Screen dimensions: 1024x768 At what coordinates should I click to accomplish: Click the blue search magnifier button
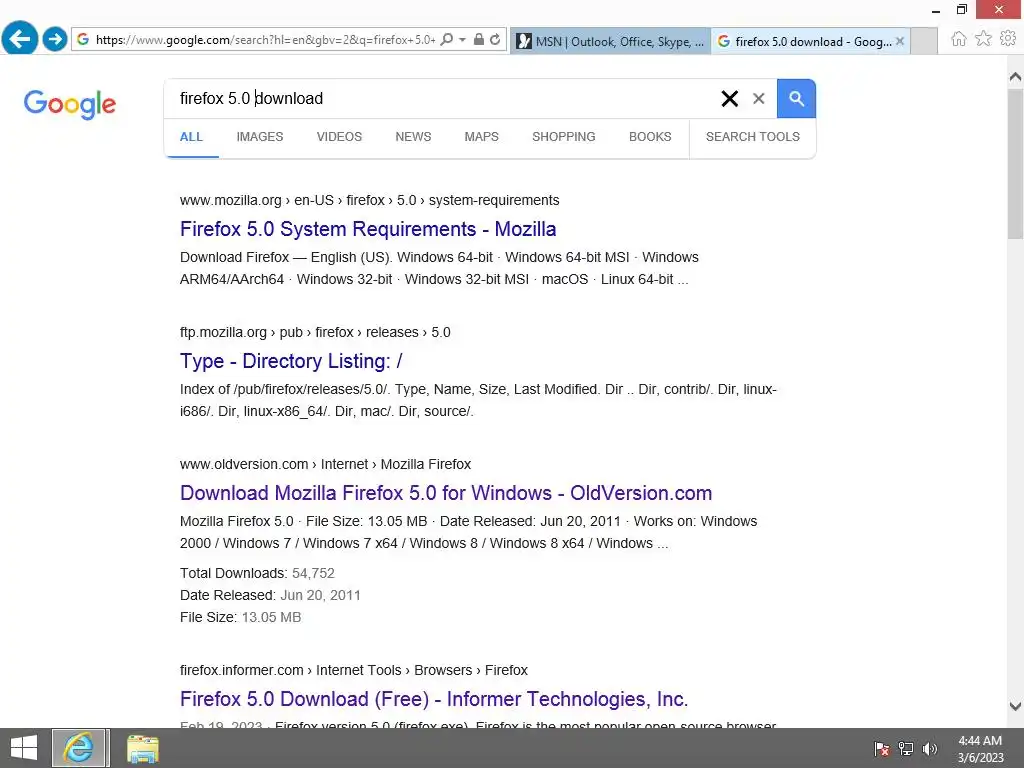796,99
